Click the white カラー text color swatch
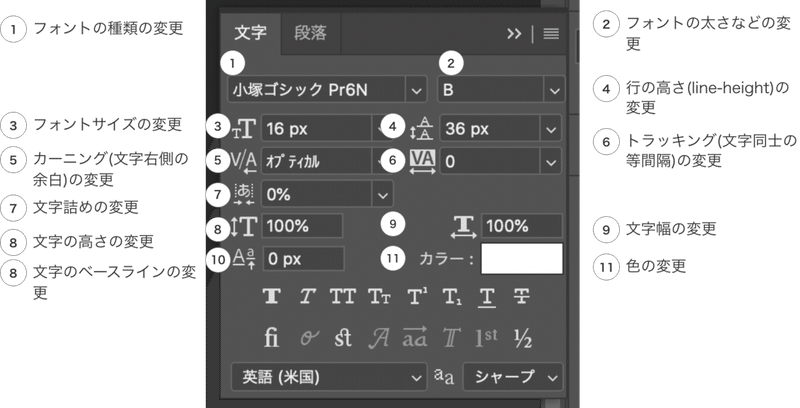 [x=522, y=258]
